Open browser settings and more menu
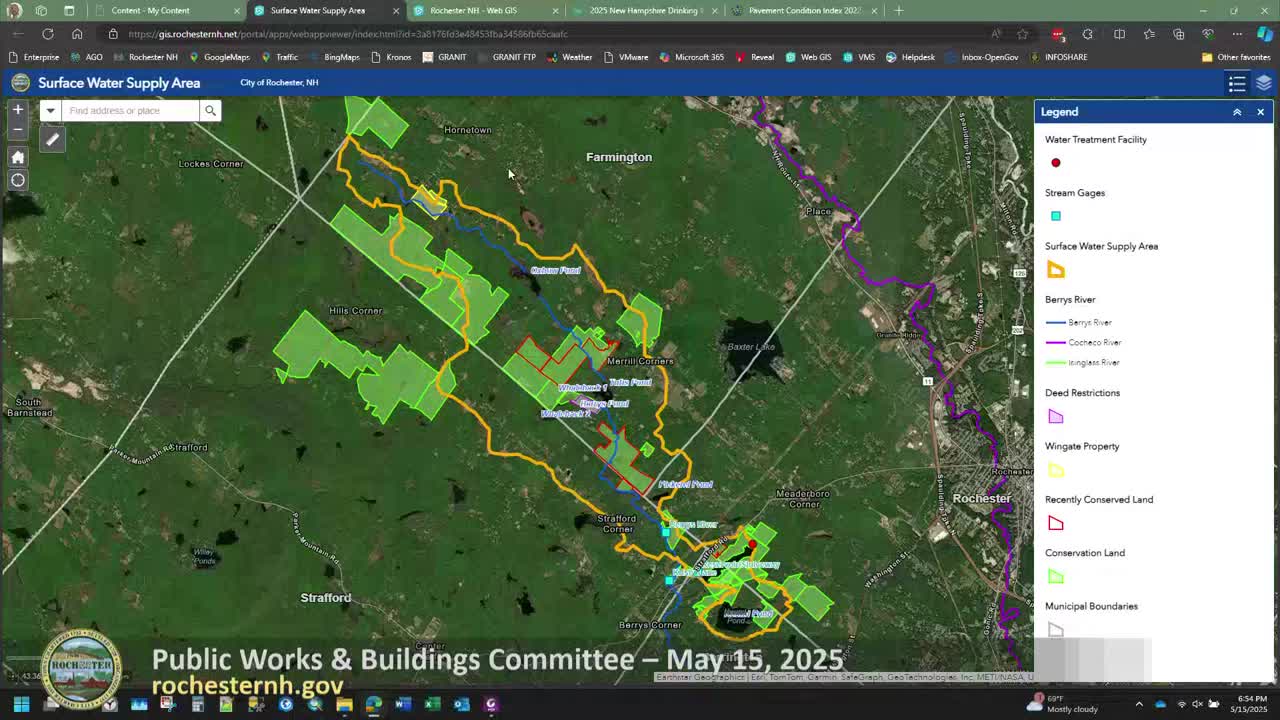 (1237, 34)
